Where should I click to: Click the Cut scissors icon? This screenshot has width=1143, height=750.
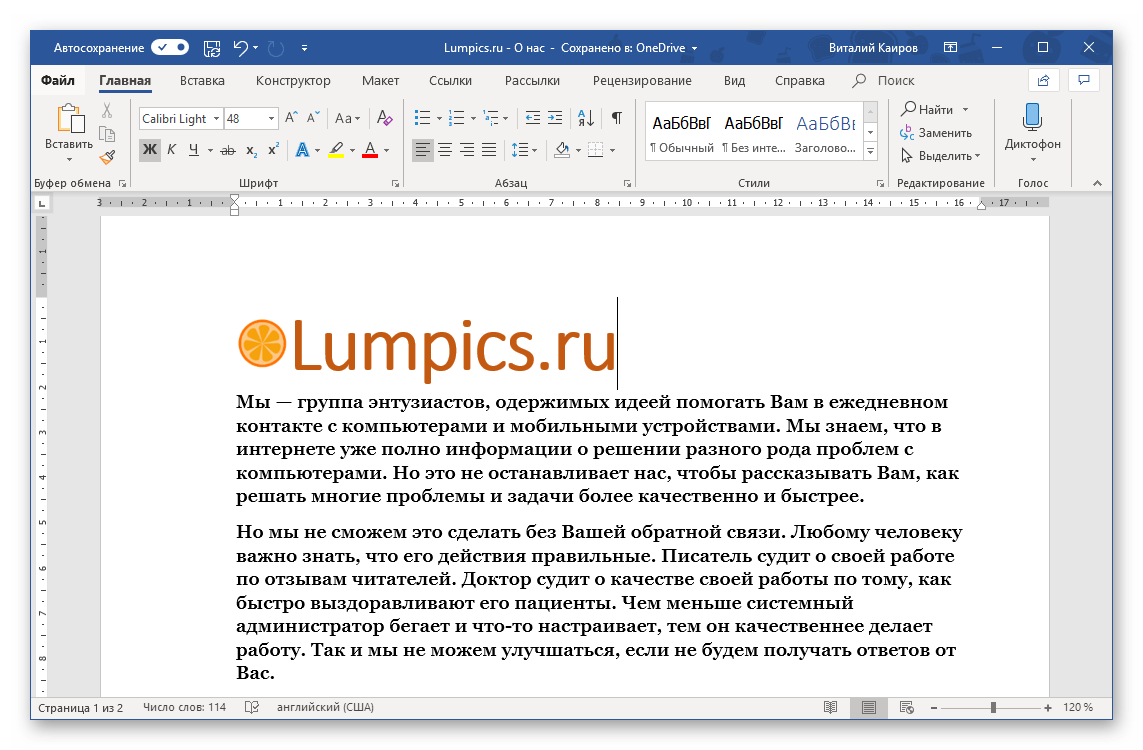click(x=107, y=111)
